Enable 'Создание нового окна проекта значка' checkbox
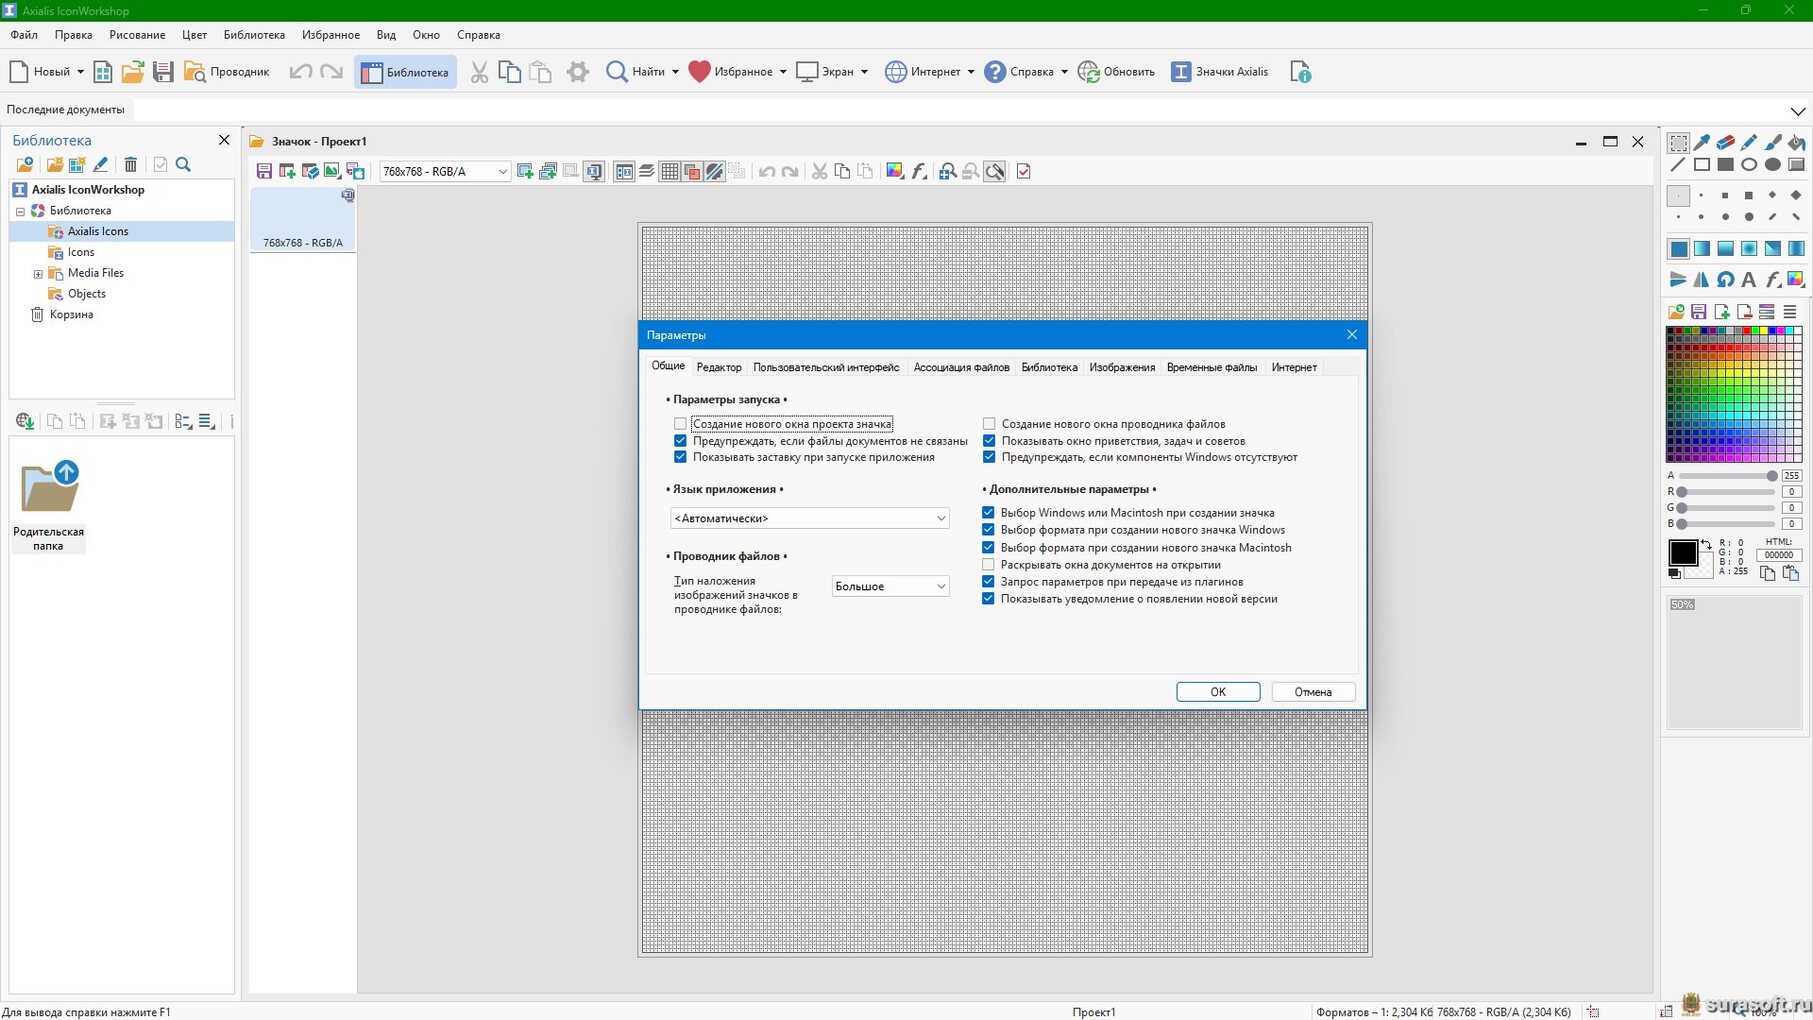 [681, 424]
